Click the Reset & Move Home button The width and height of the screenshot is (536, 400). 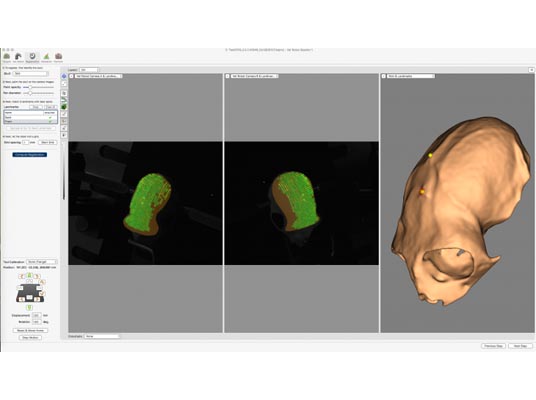(30, 331)
